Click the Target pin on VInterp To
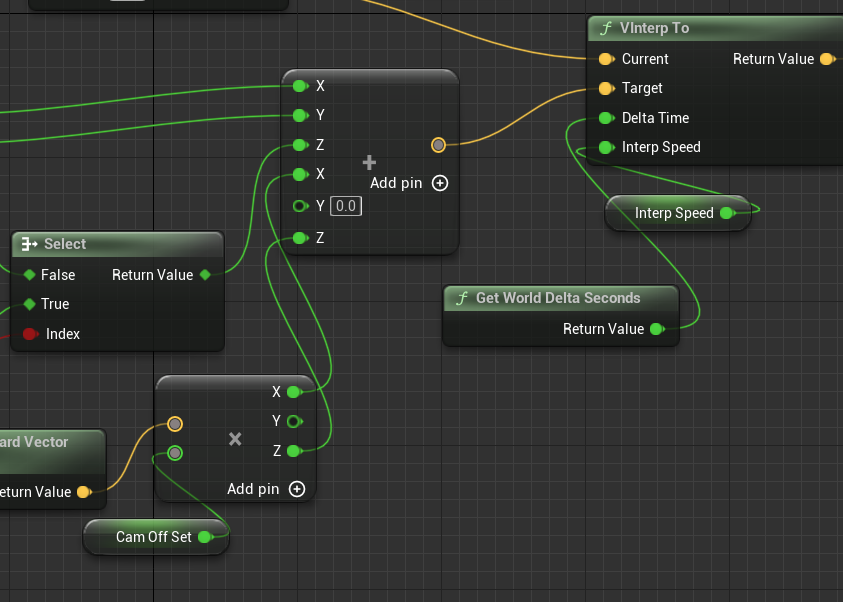 click(606, 88)
